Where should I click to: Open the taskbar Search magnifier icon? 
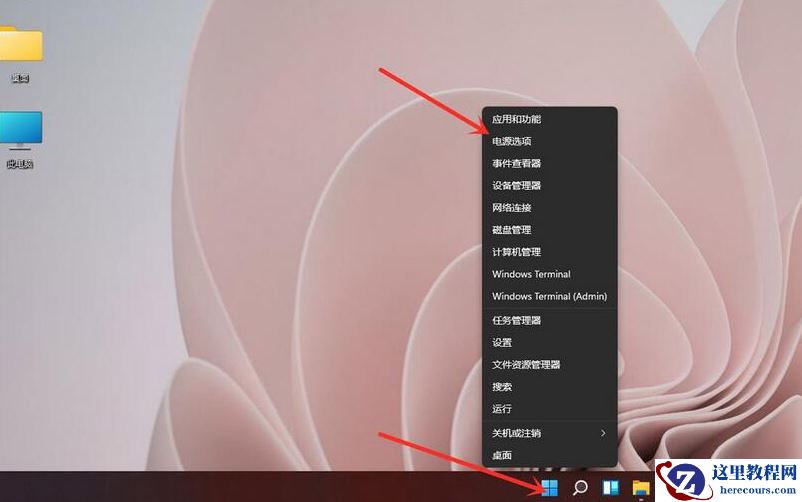point(580,487)
